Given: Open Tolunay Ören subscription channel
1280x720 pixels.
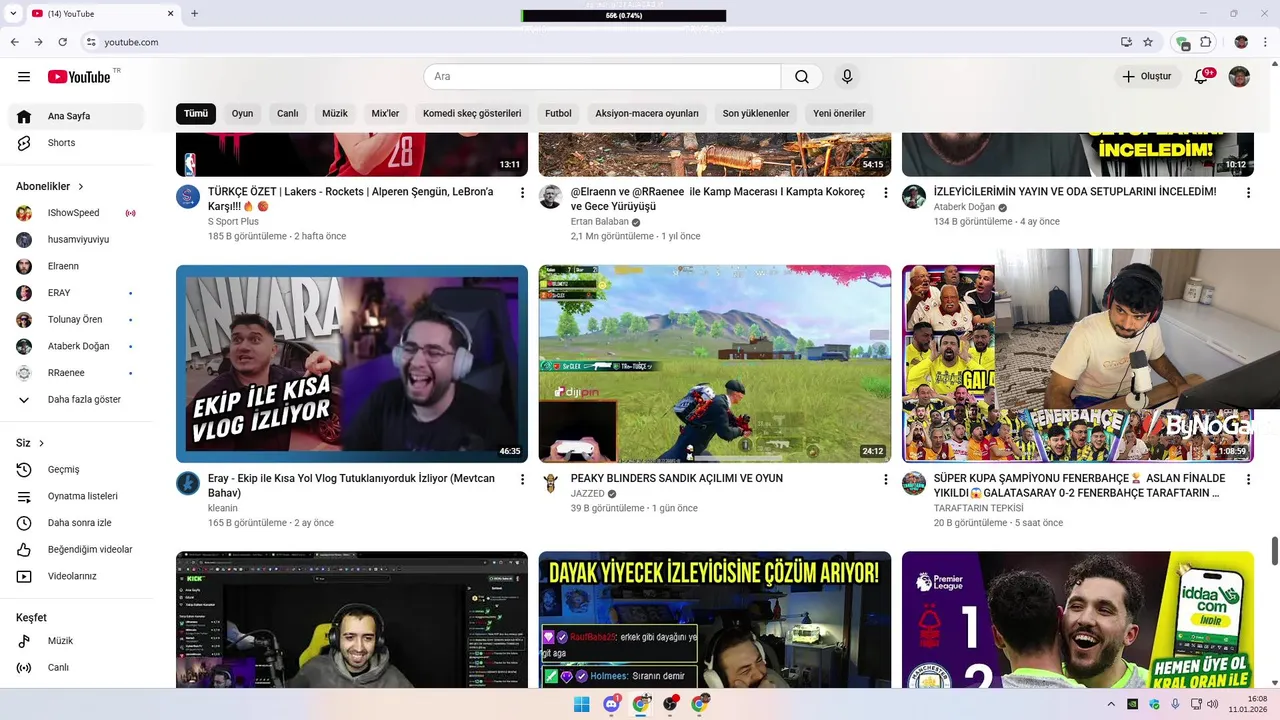Looking at the screenshot, I should coord(76,320).
